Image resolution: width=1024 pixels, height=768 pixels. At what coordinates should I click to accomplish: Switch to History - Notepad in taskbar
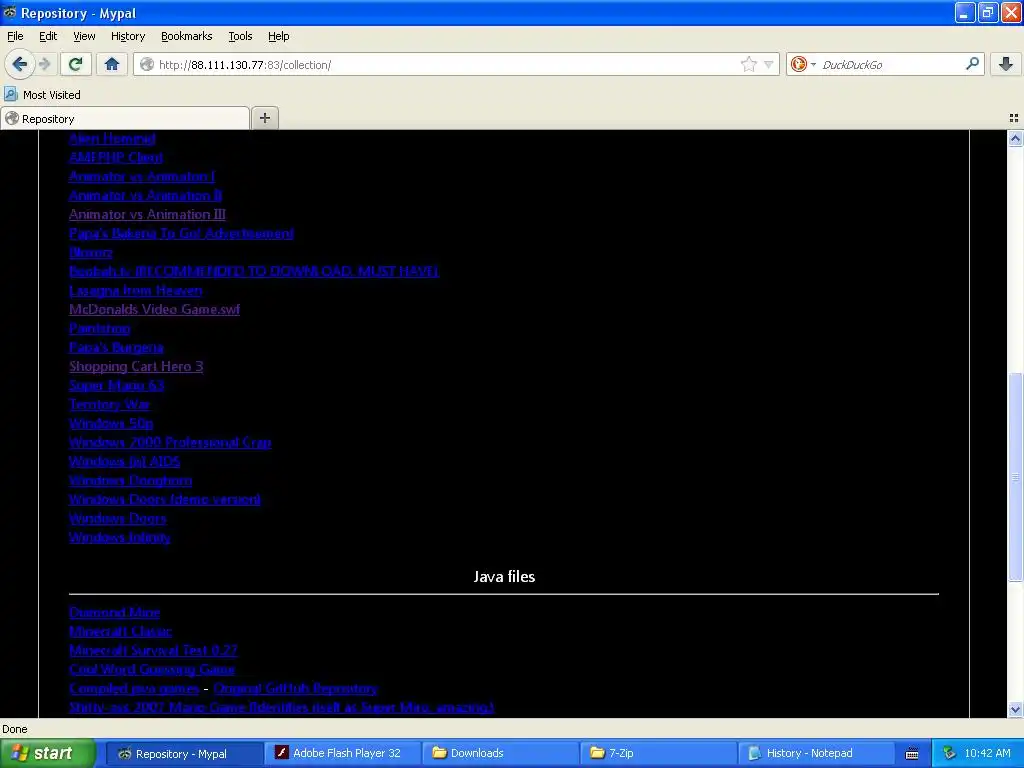pos(816,753)
